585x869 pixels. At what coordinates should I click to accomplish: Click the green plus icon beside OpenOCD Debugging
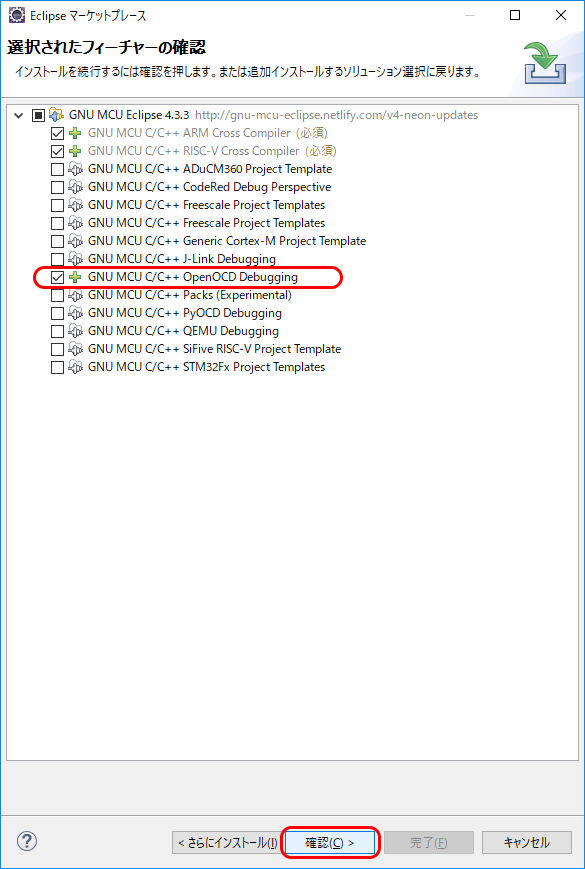(x=75, y=277)
